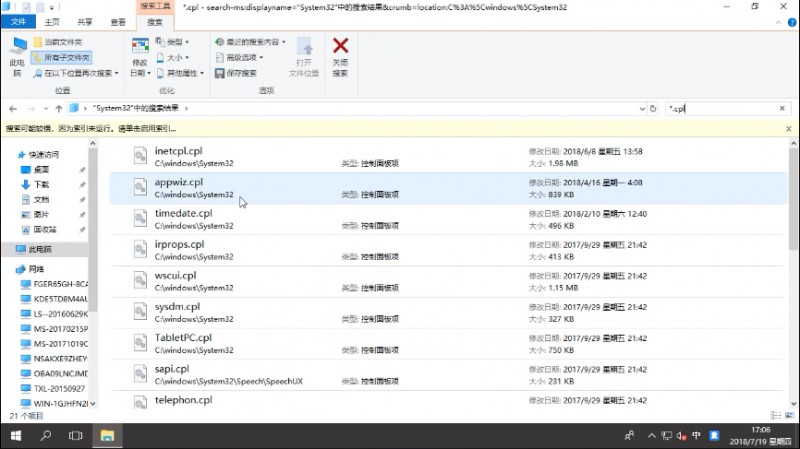
Task: Click the Refresh button beside address bar
Action: [653, 109]
